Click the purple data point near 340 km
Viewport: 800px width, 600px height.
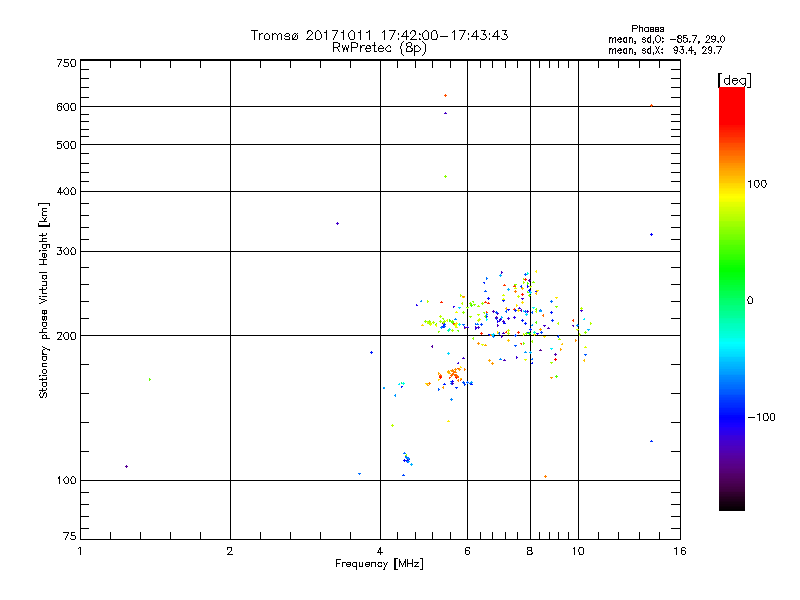coord(337,223)
